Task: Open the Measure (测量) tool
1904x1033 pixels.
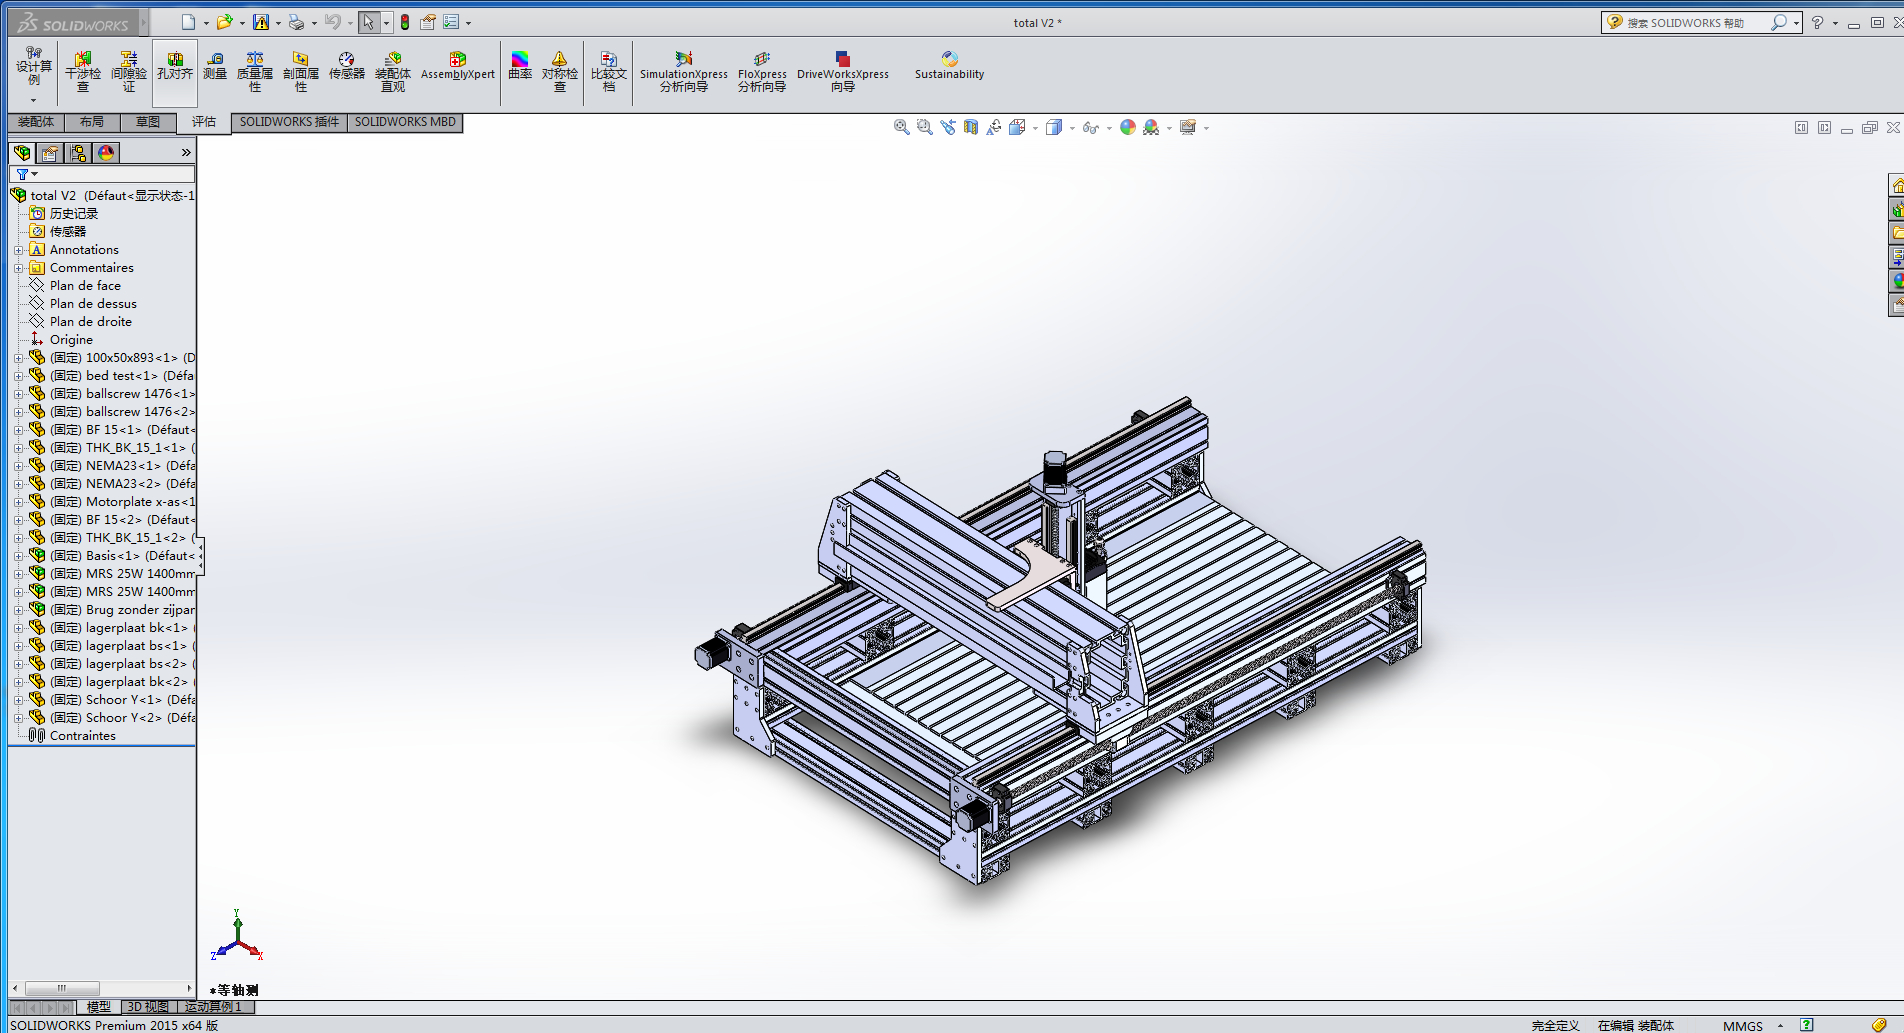Action: [215, 67]
